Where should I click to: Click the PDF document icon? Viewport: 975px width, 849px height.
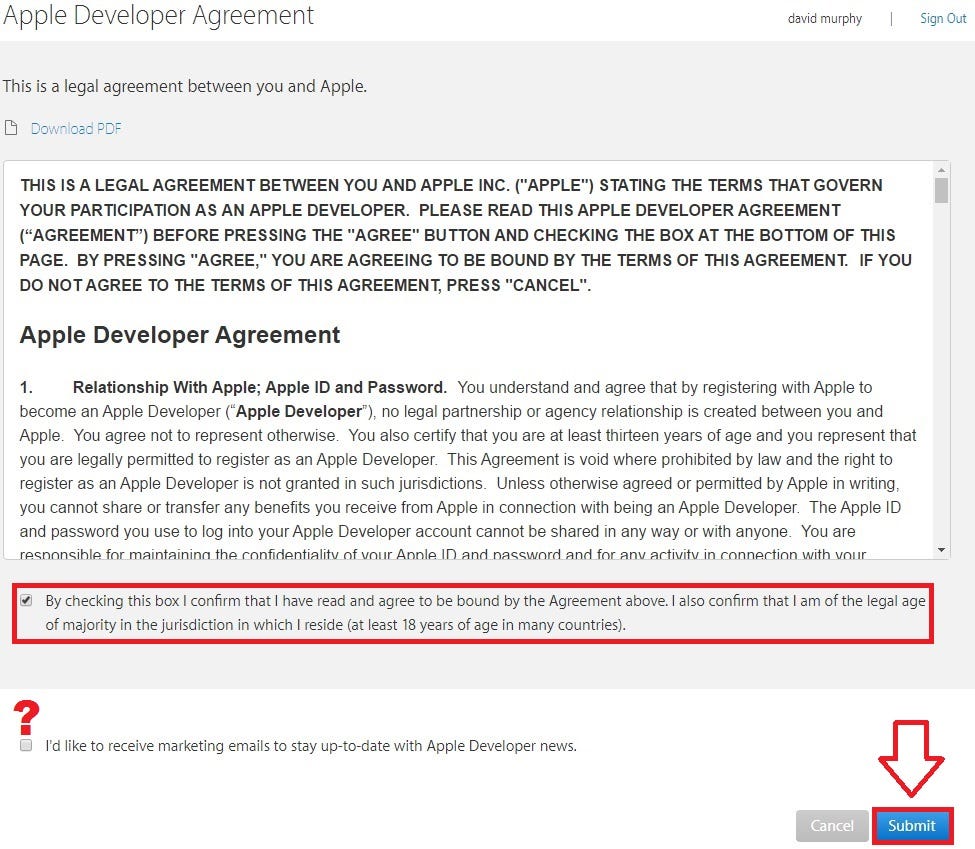coord(11,128)
